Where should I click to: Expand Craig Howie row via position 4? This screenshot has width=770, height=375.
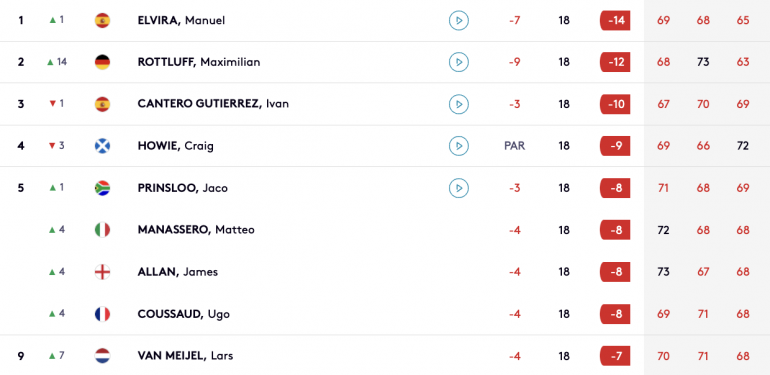(21, 146)
